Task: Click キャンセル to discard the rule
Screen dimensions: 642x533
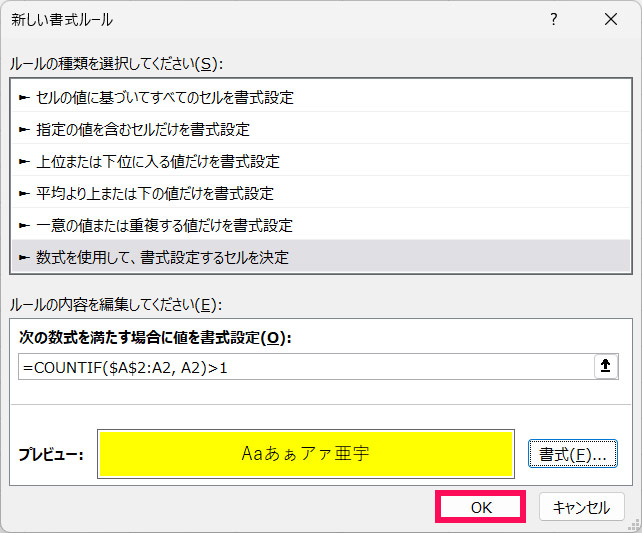Action: coord(581,507)
